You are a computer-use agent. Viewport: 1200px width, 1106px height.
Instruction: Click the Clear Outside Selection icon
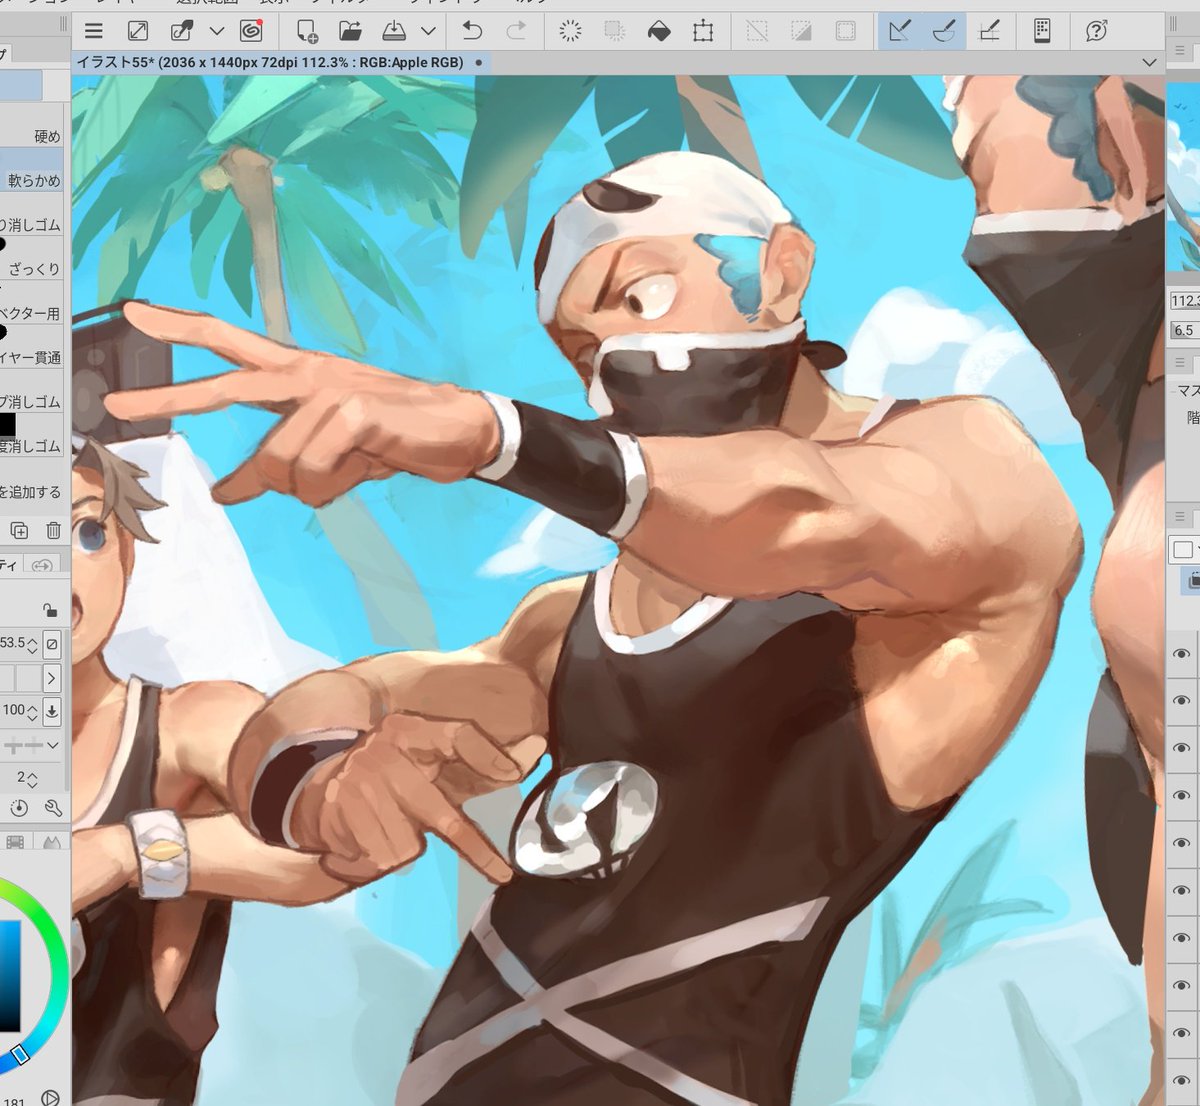point(614,31)
